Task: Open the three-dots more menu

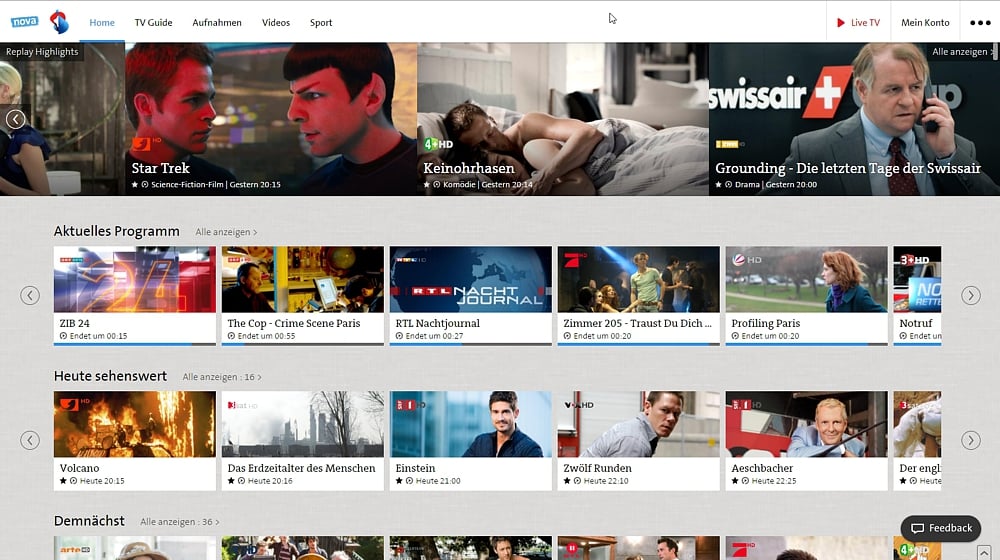Action: pyautogui.click(x=980, y=22)
